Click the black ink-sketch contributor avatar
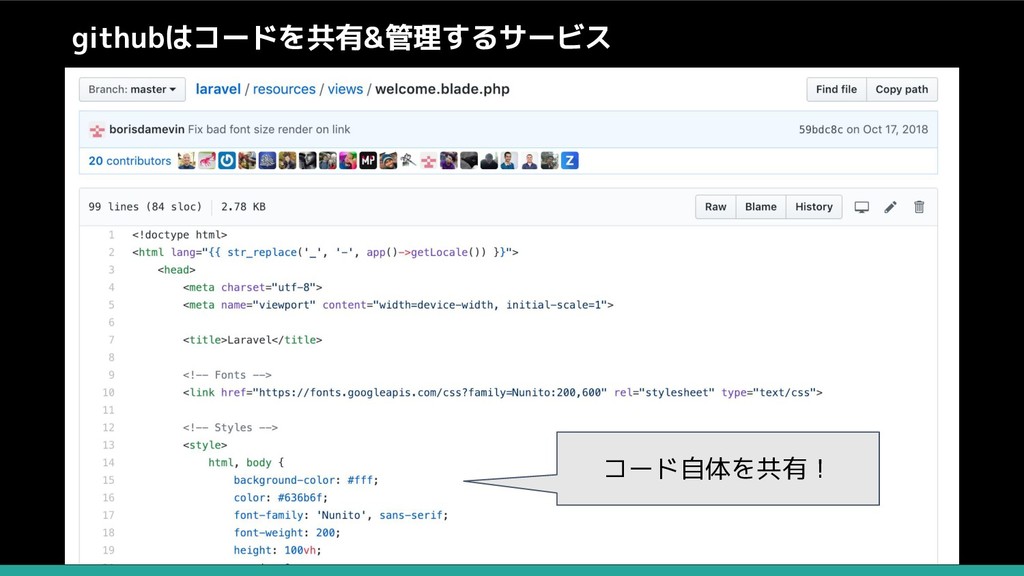 coord(409,161)
